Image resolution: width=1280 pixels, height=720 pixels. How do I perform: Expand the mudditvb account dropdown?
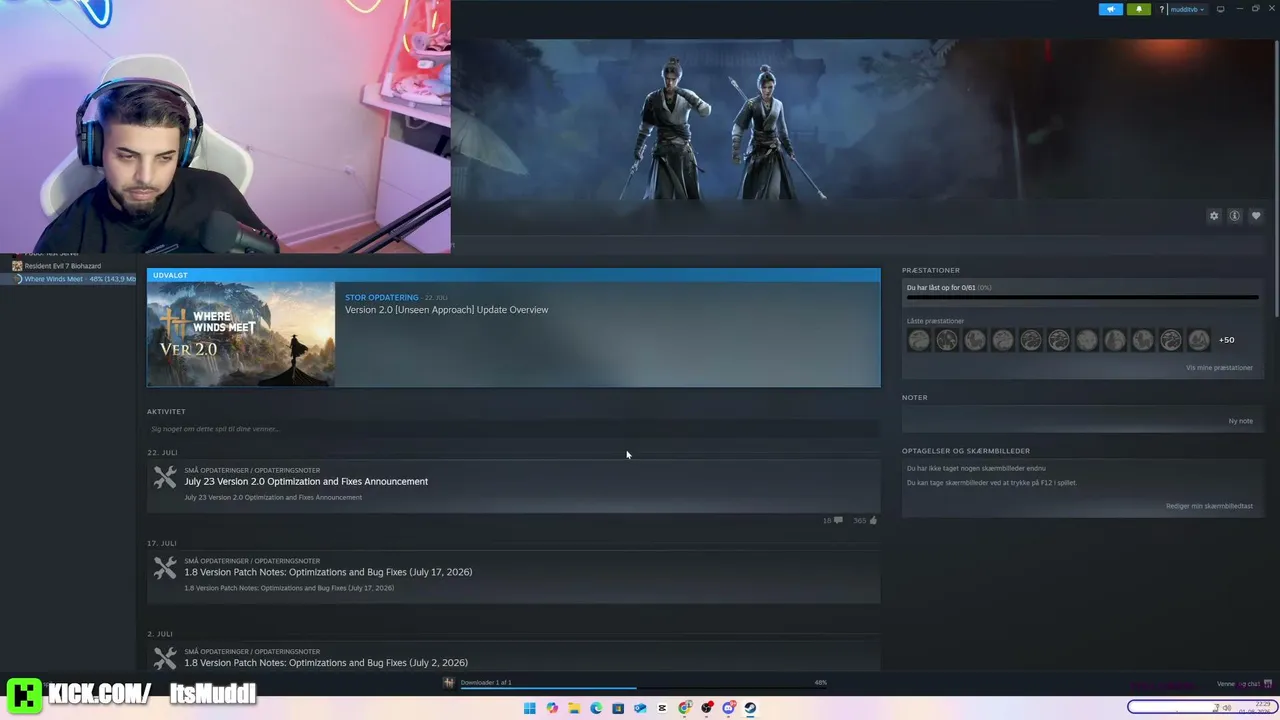(x=1187, y=9)
